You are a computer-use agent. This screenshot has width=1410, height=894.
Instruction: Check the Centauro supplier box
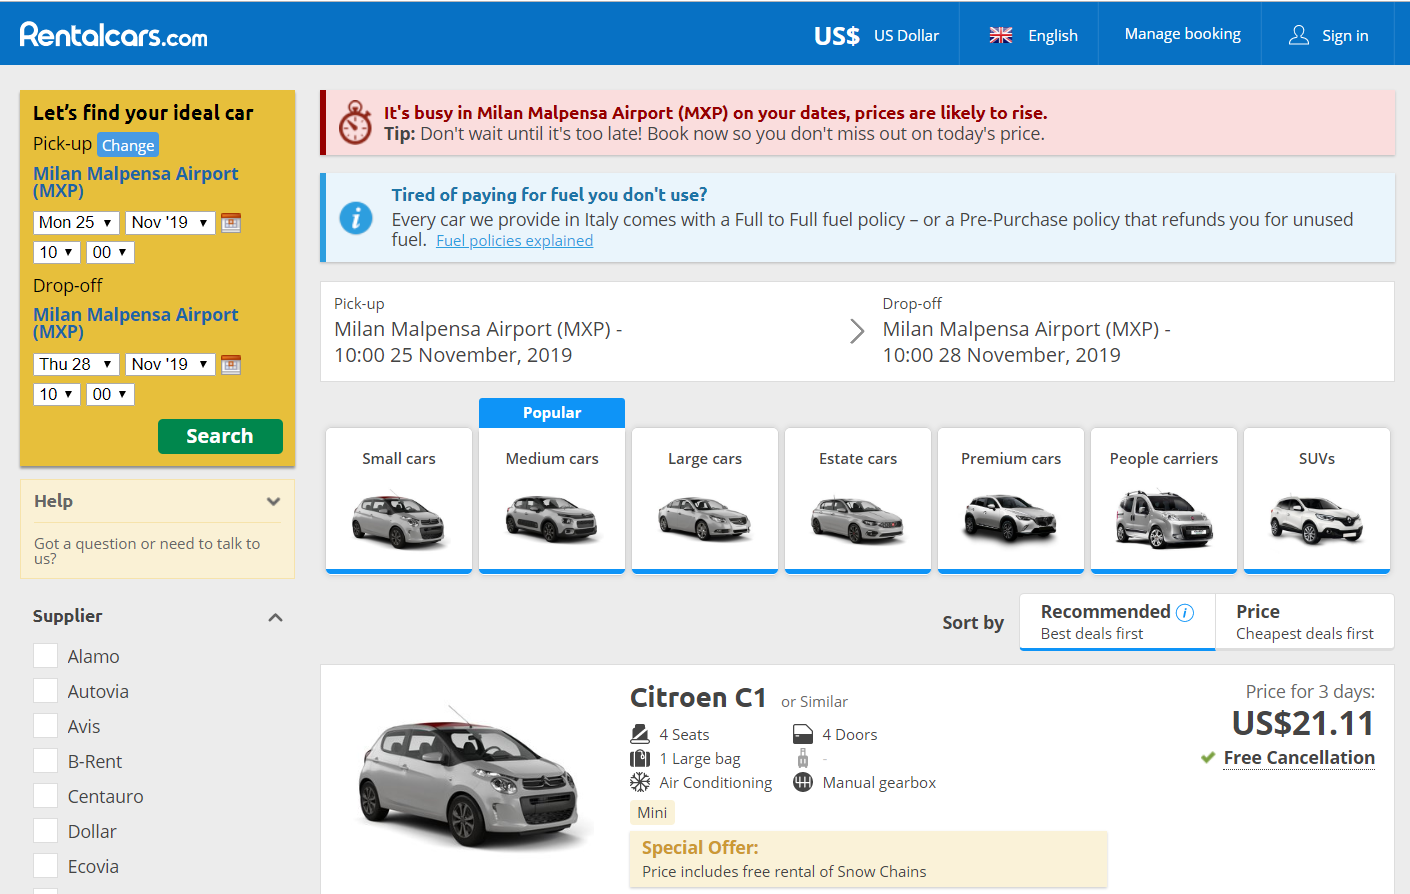46,796
